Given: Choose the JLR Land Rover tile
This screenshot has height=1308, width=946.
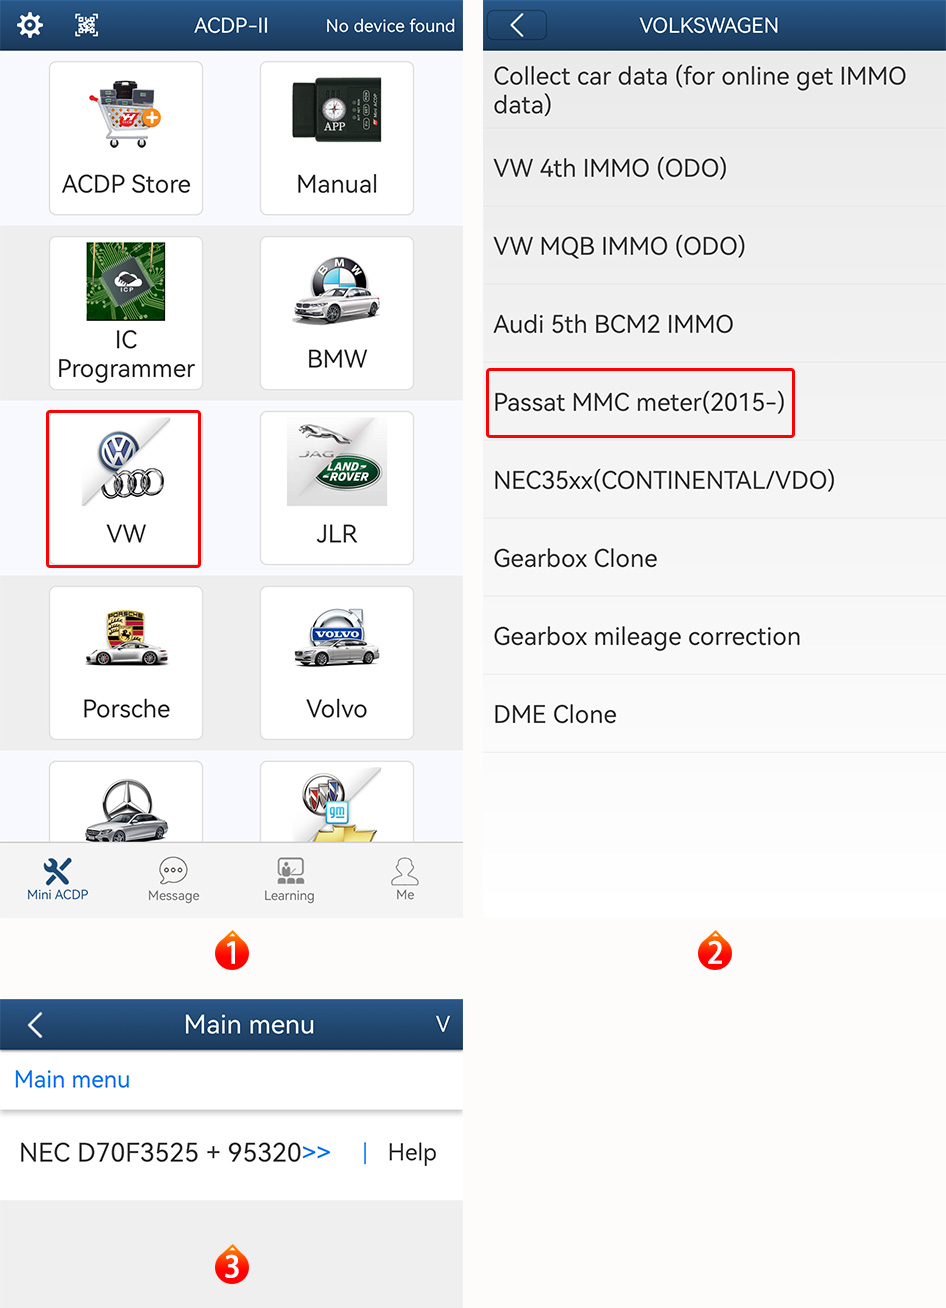Looking at the screenshot, I should pyautogui.click(x=337, y=489).
